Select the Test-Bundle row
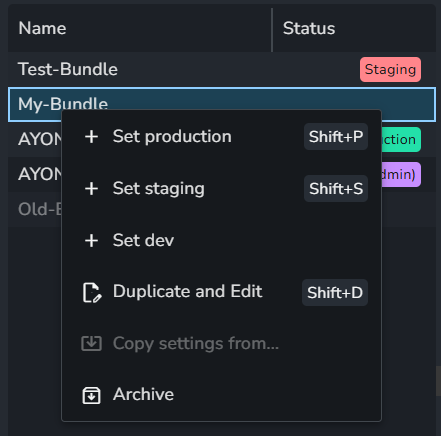Screen dimensions: 441x436 point(222,69)
